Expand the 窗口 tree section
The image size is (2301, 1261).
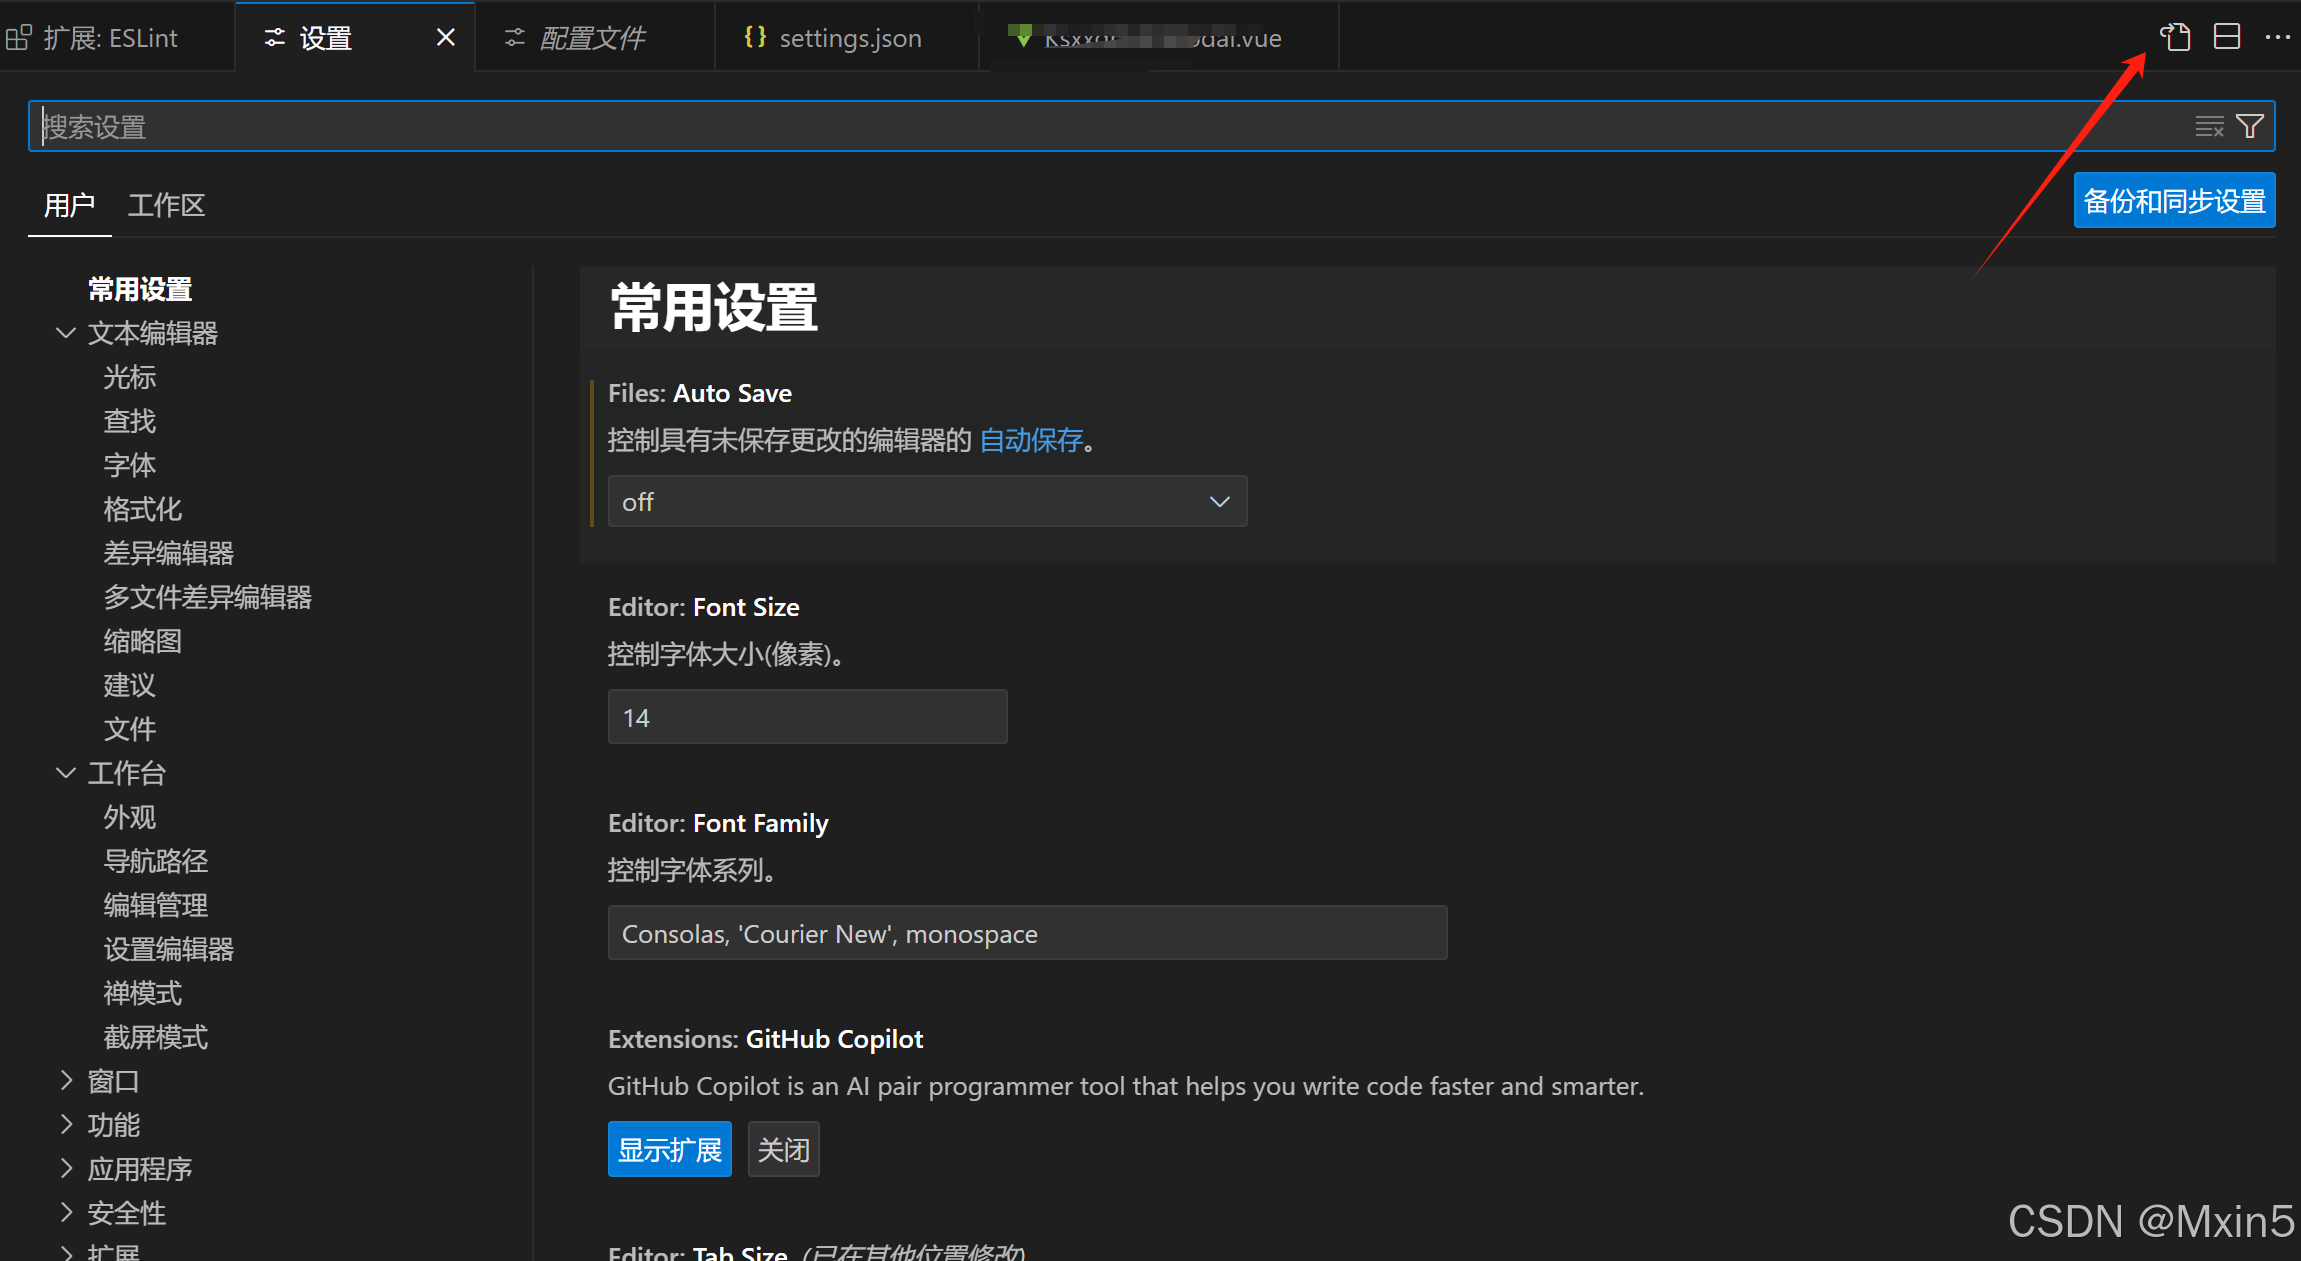click(x=66, y=1081)
